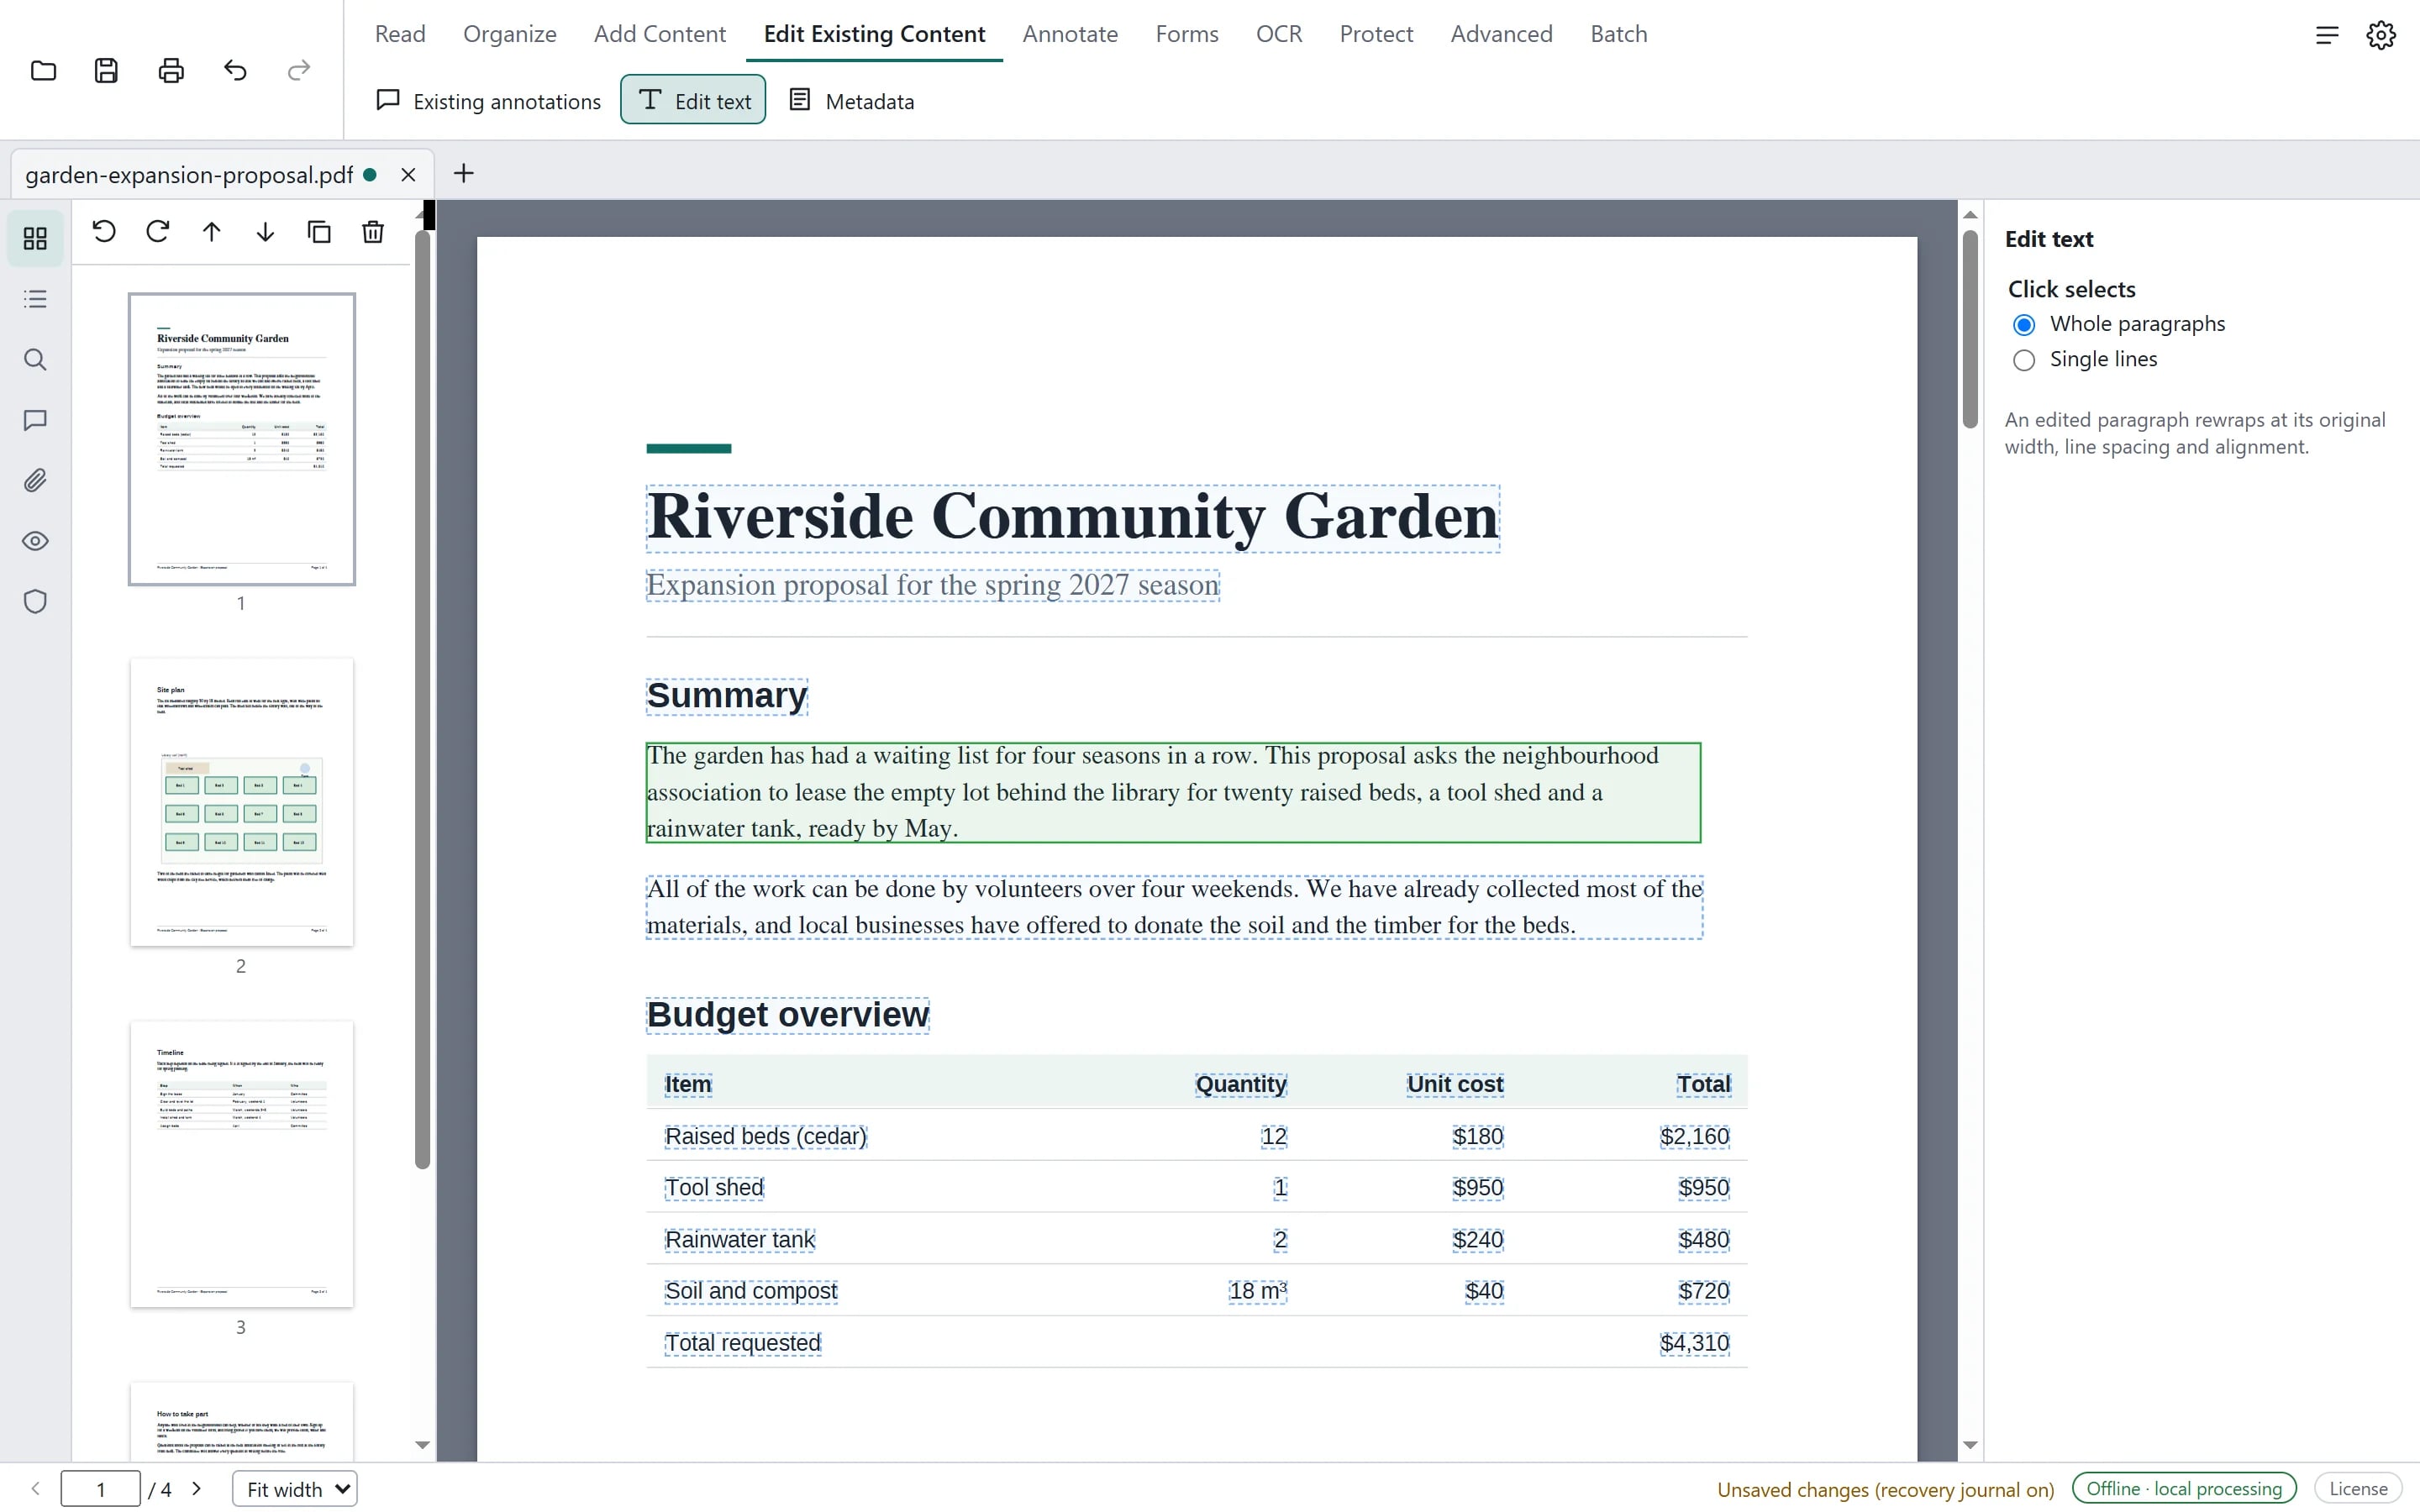The width and height of the screenshot is (2420, 1512).
Task: Open the attachments paperclip panel
Action: coord(35,481)
